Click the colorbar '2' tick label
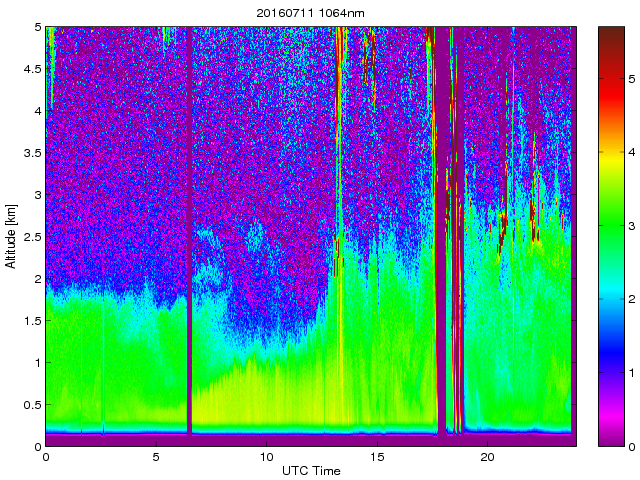The height and width of the screenshot is (480, 640). pos(632,299)
